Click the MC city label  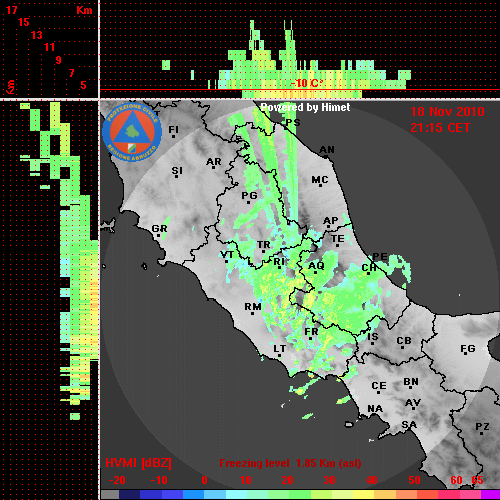click(320, 180)
